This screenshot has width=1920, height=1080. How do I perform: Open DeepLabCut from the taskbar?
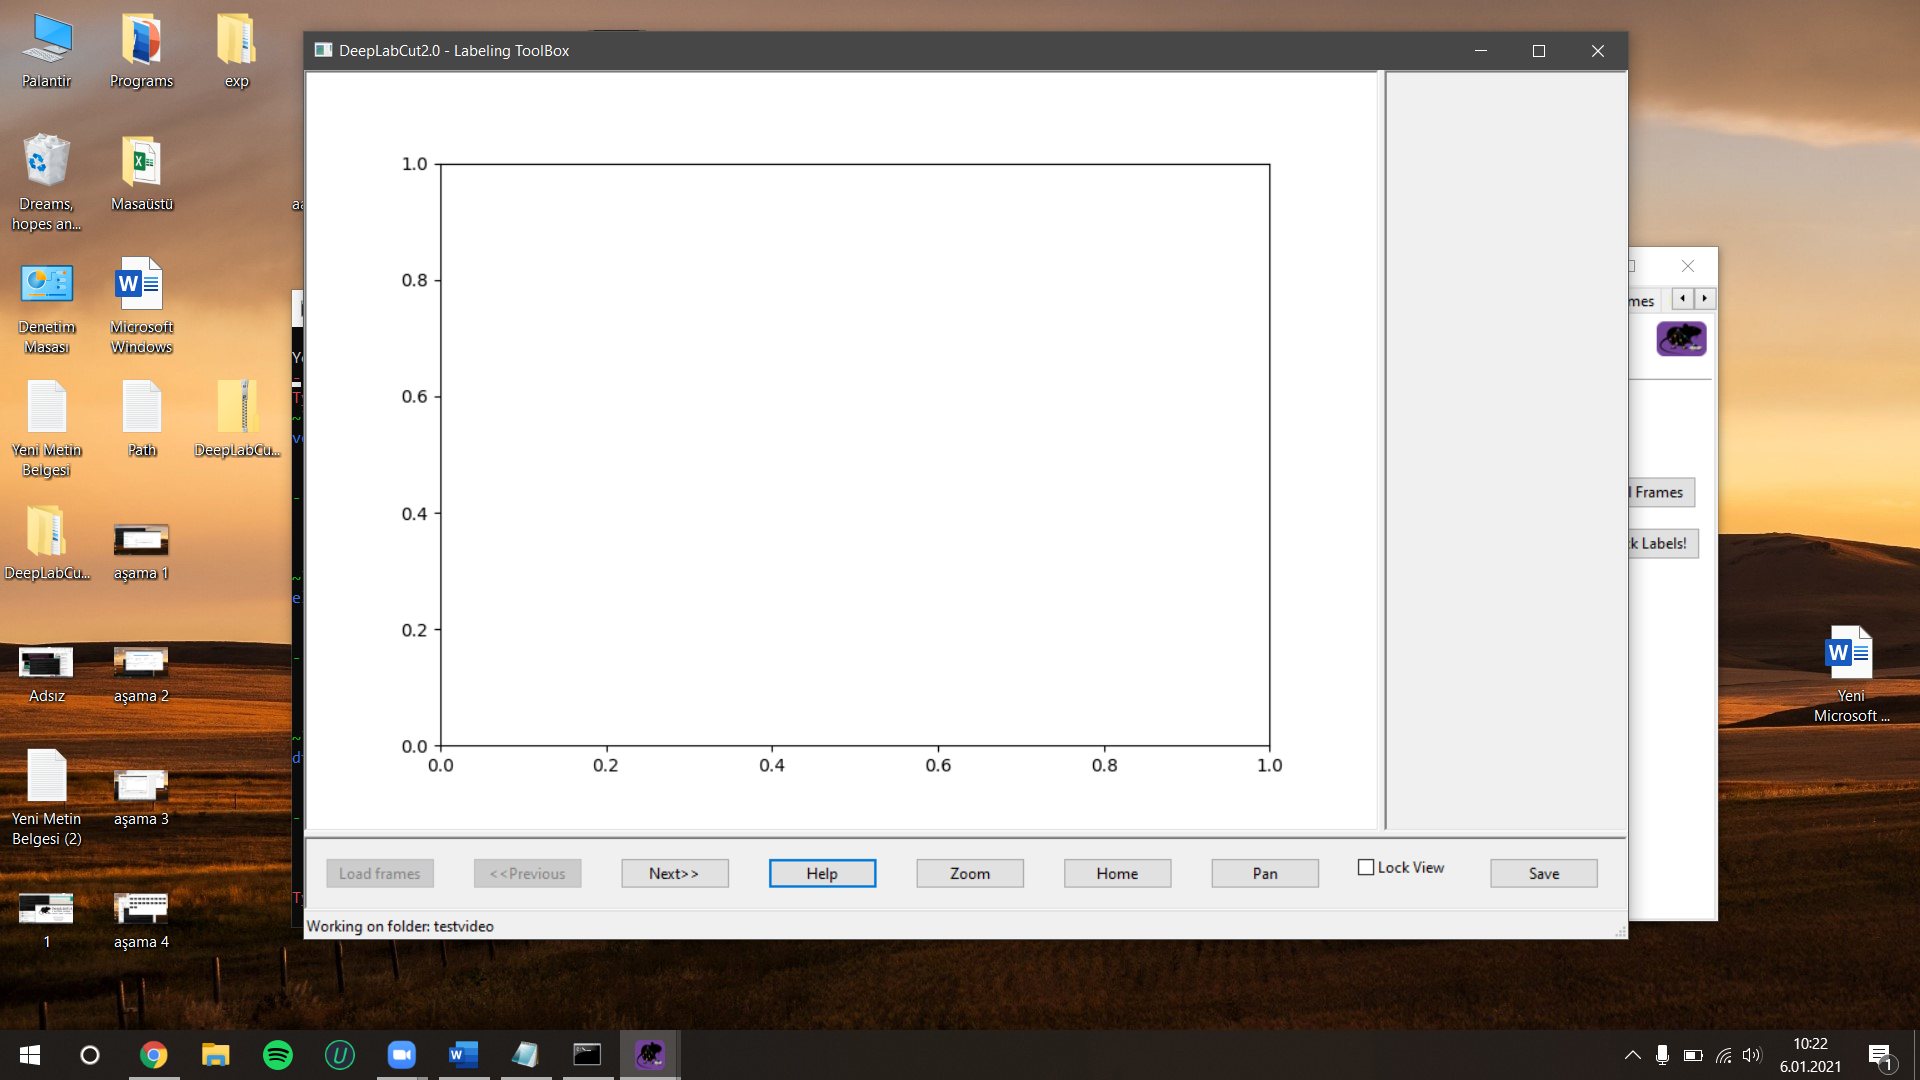click(650, 1055)
